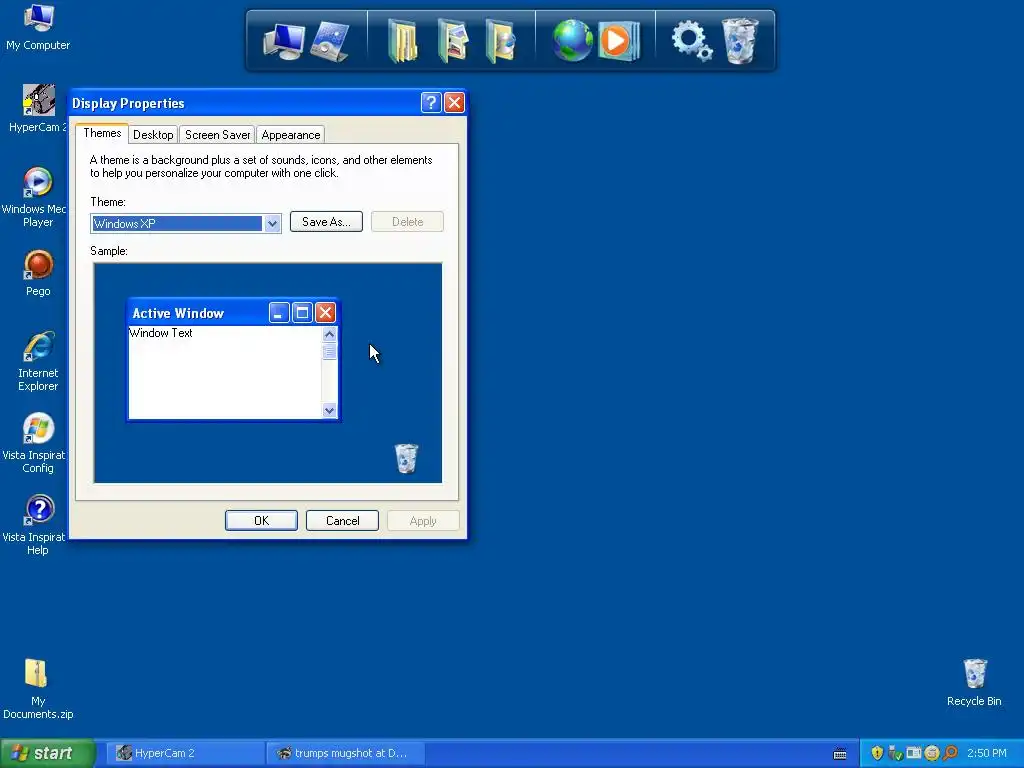Launch the globe browser icon in the dock
Image resolution: width=1024 pixels, height=768 pixels.
click(x=572, y=40)
